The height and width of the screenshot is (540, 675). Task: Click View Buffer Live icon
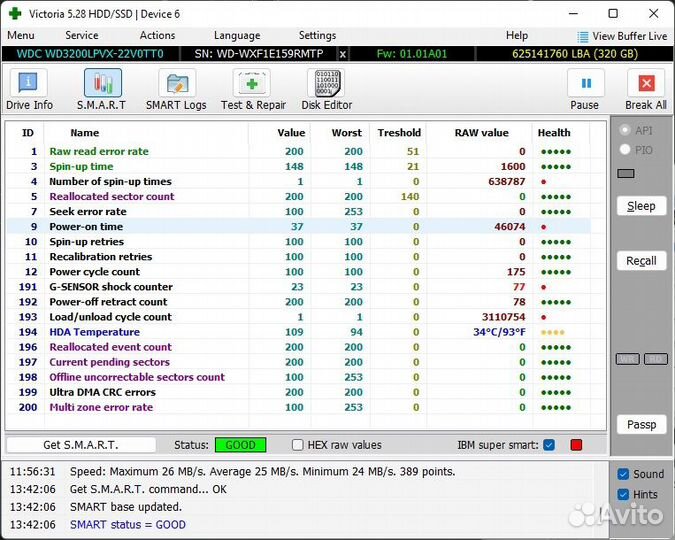point(583,36)
